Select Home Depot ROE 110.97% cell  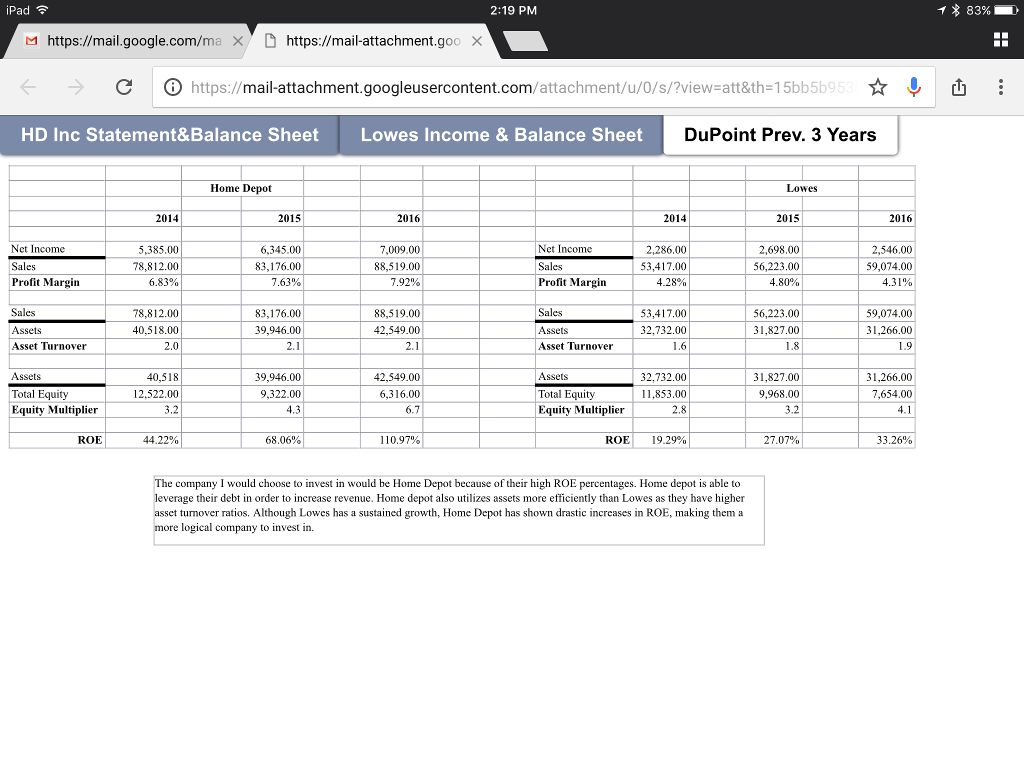[391, 440]
